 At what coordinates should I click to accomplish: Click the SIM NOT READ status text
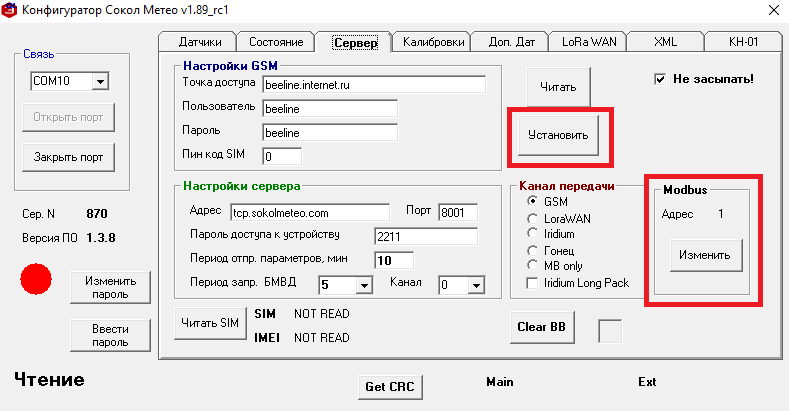pyautogui.click(x=322, y=314)
